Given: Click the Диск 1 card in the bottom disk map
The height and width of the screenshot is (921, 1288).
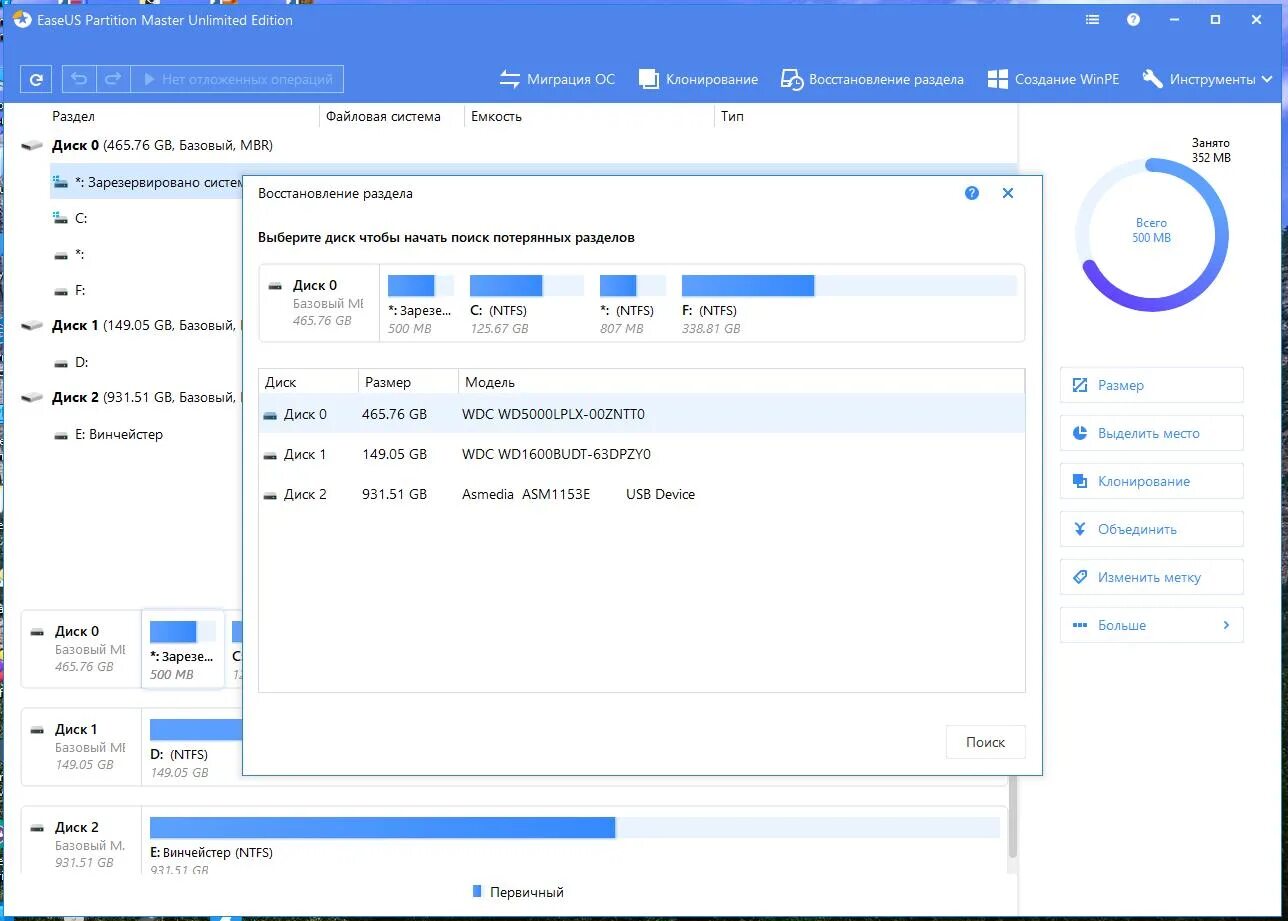Looking at the screenshot, I should (x=81, y=746).
